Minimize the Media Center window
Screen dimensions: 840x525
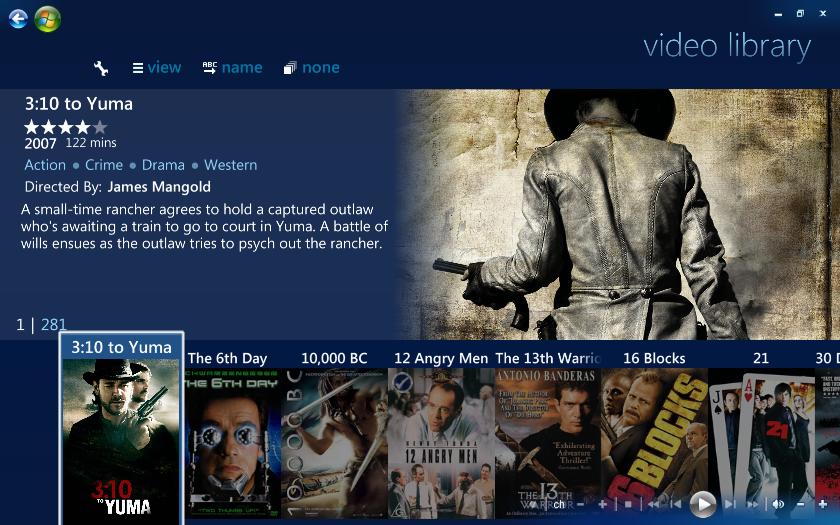coord(778,14)
